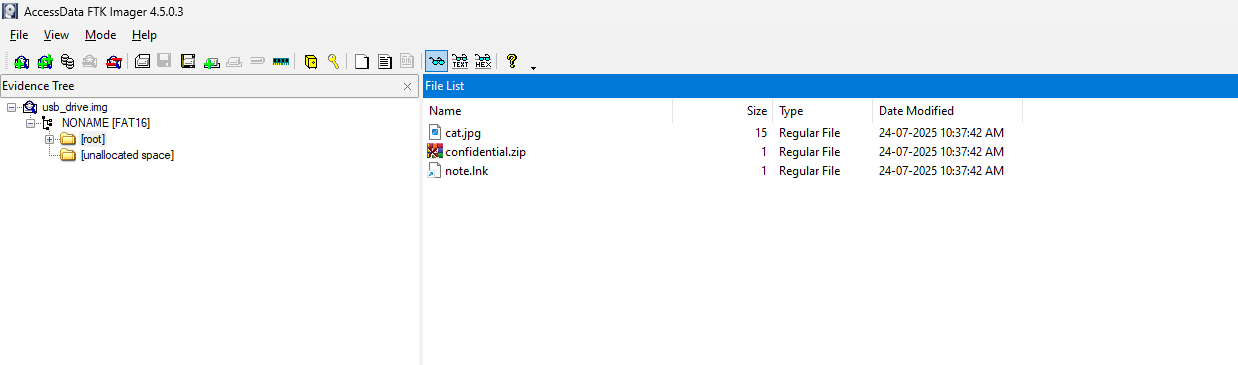Viewport: 1238px width, 365px height.
Task: Sort file list by Date Modified column
Action: tap(948, 111)
